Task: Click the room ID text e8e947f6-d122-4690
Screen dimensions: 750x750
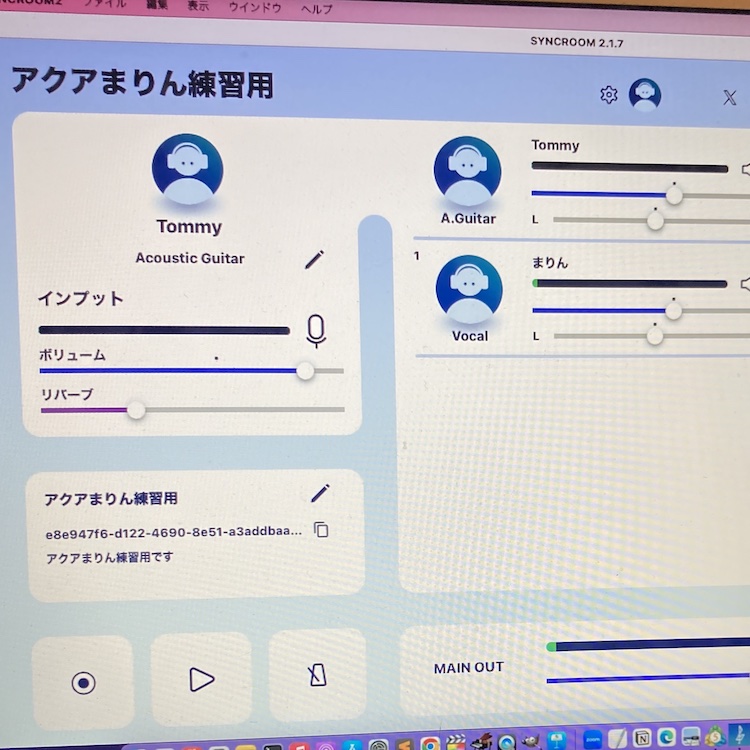Action: (x=174, y=532)
